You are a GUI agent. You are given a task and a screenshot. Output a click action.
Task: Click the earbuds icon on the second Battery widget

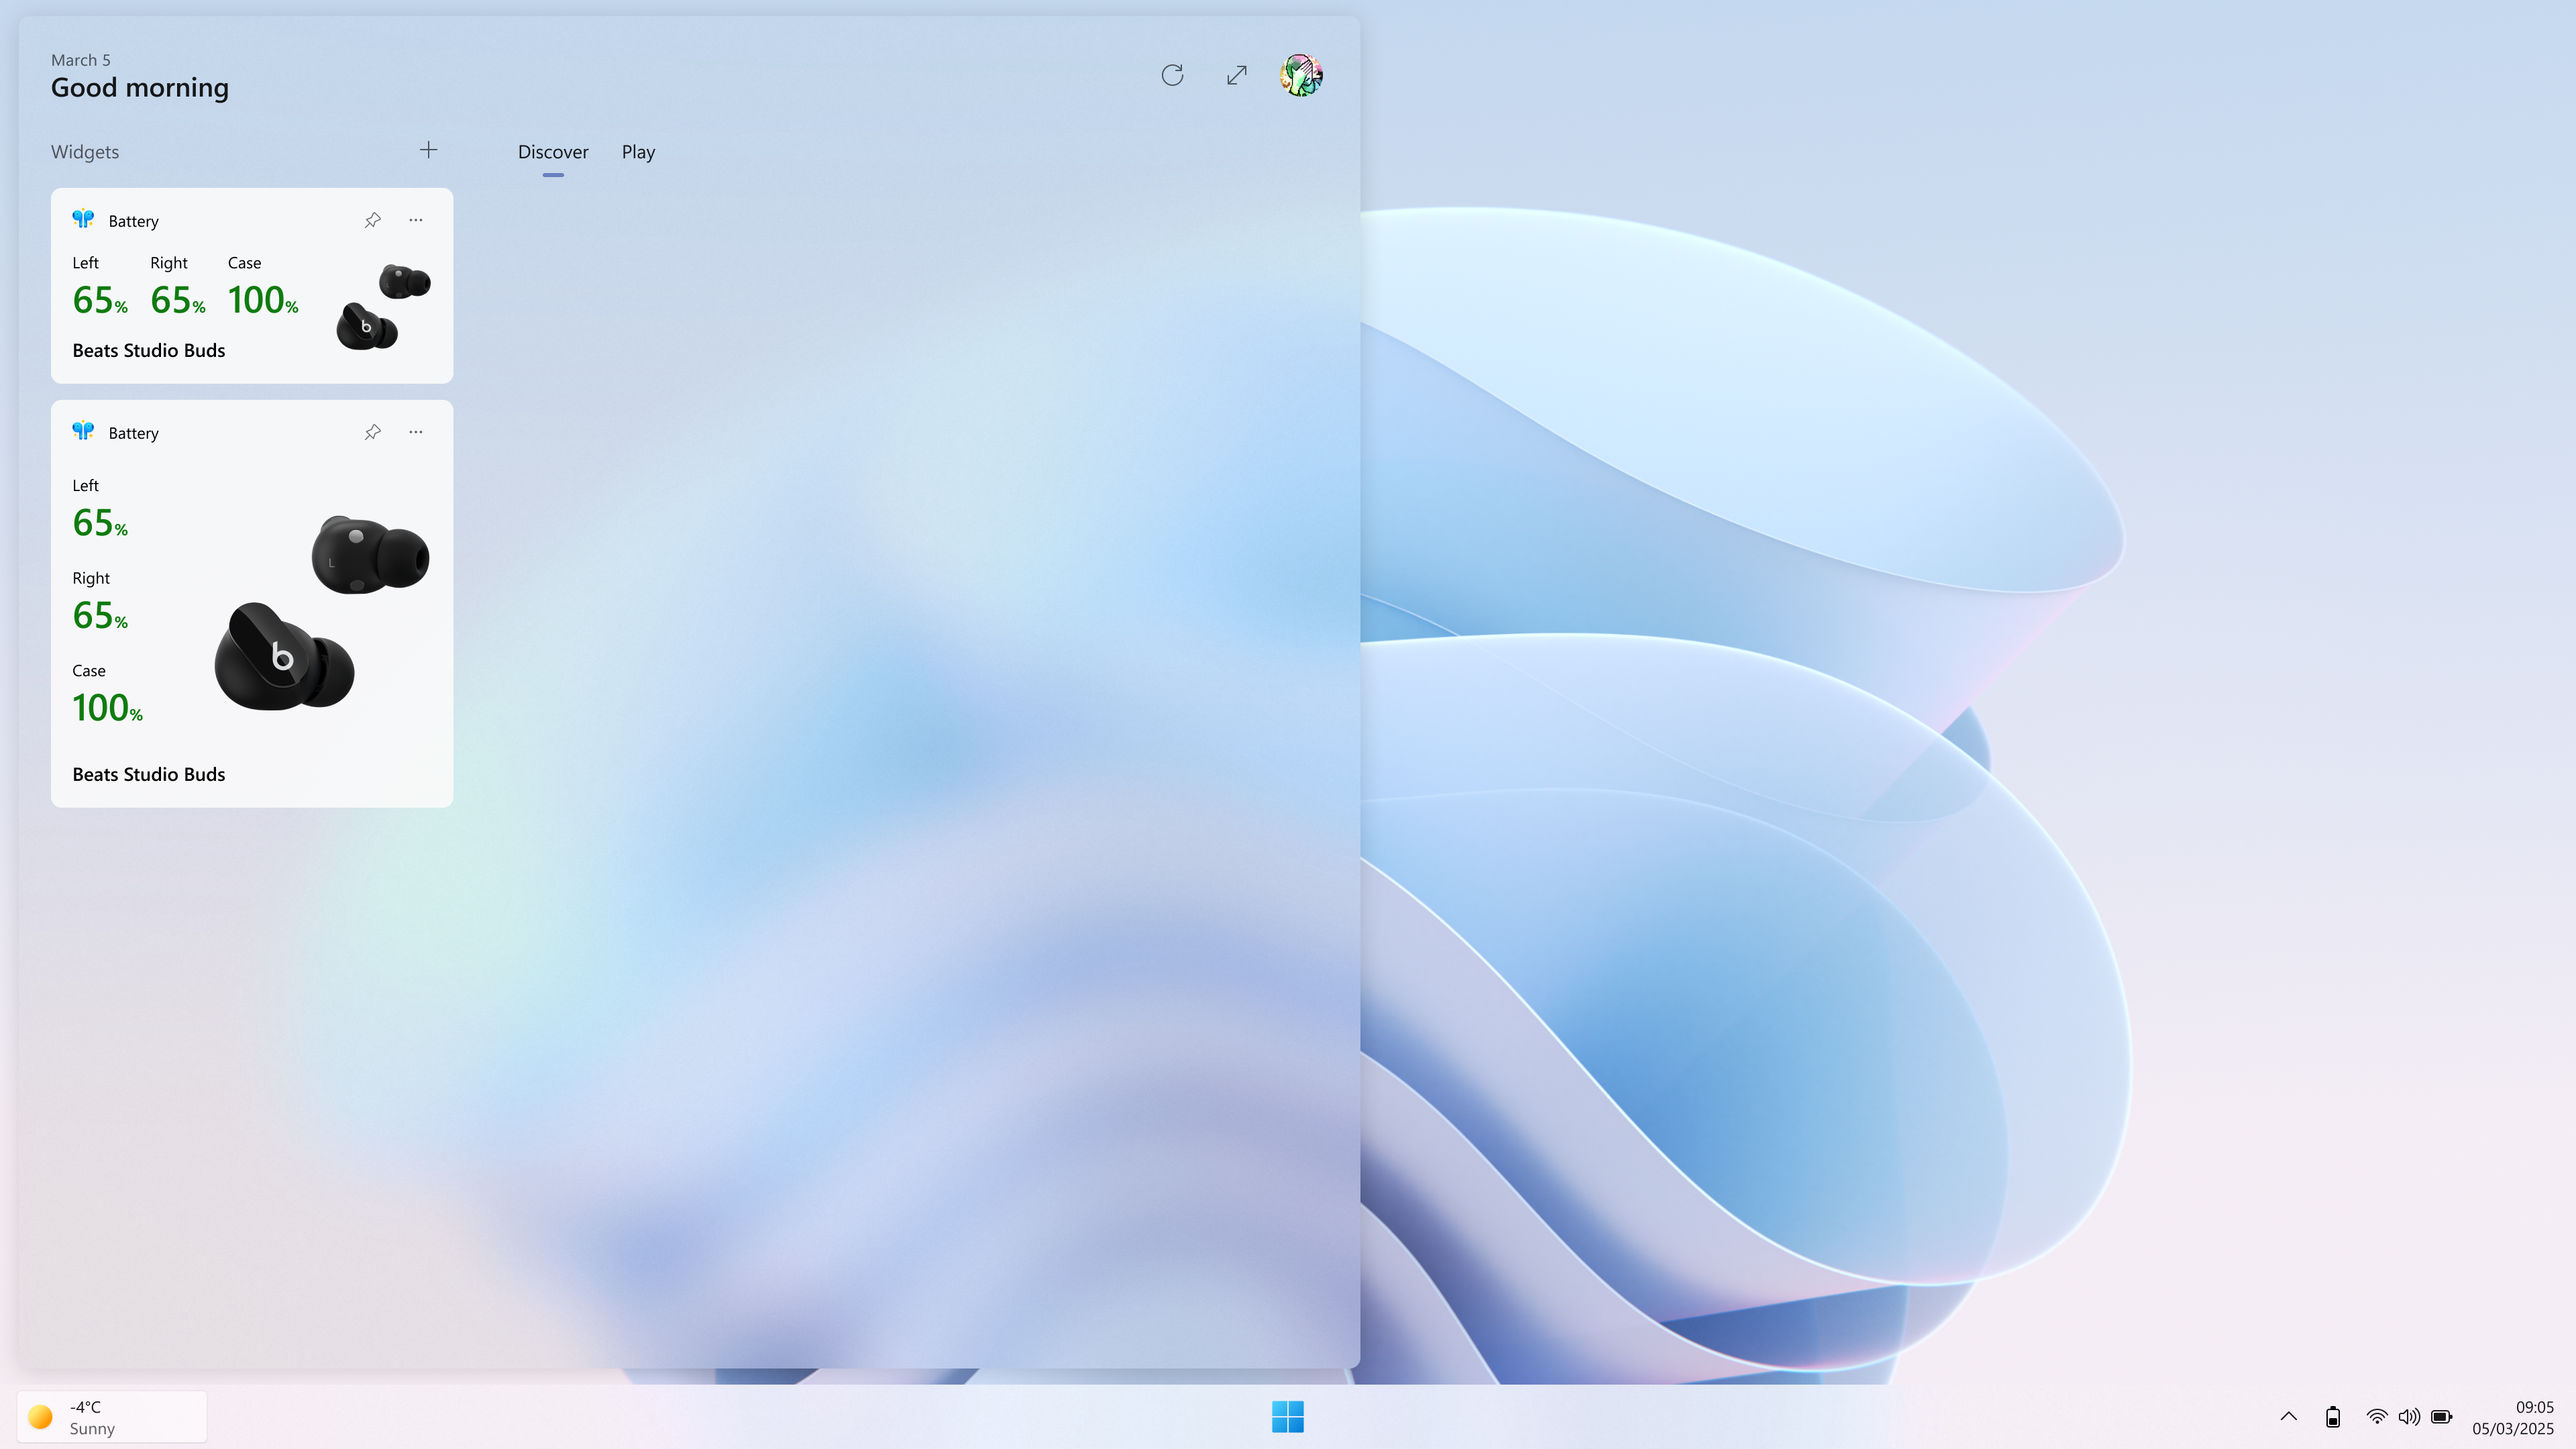84,431
